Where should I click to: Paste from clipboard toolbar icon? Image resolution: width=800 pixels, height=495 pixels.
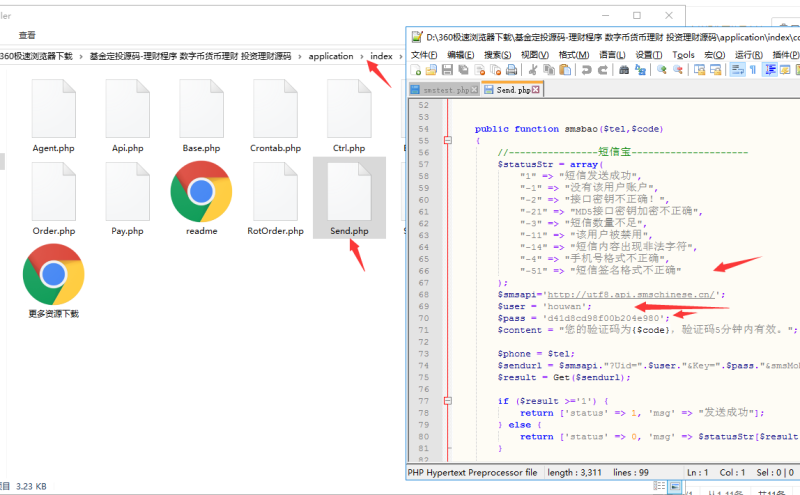[x=565, y=70]
